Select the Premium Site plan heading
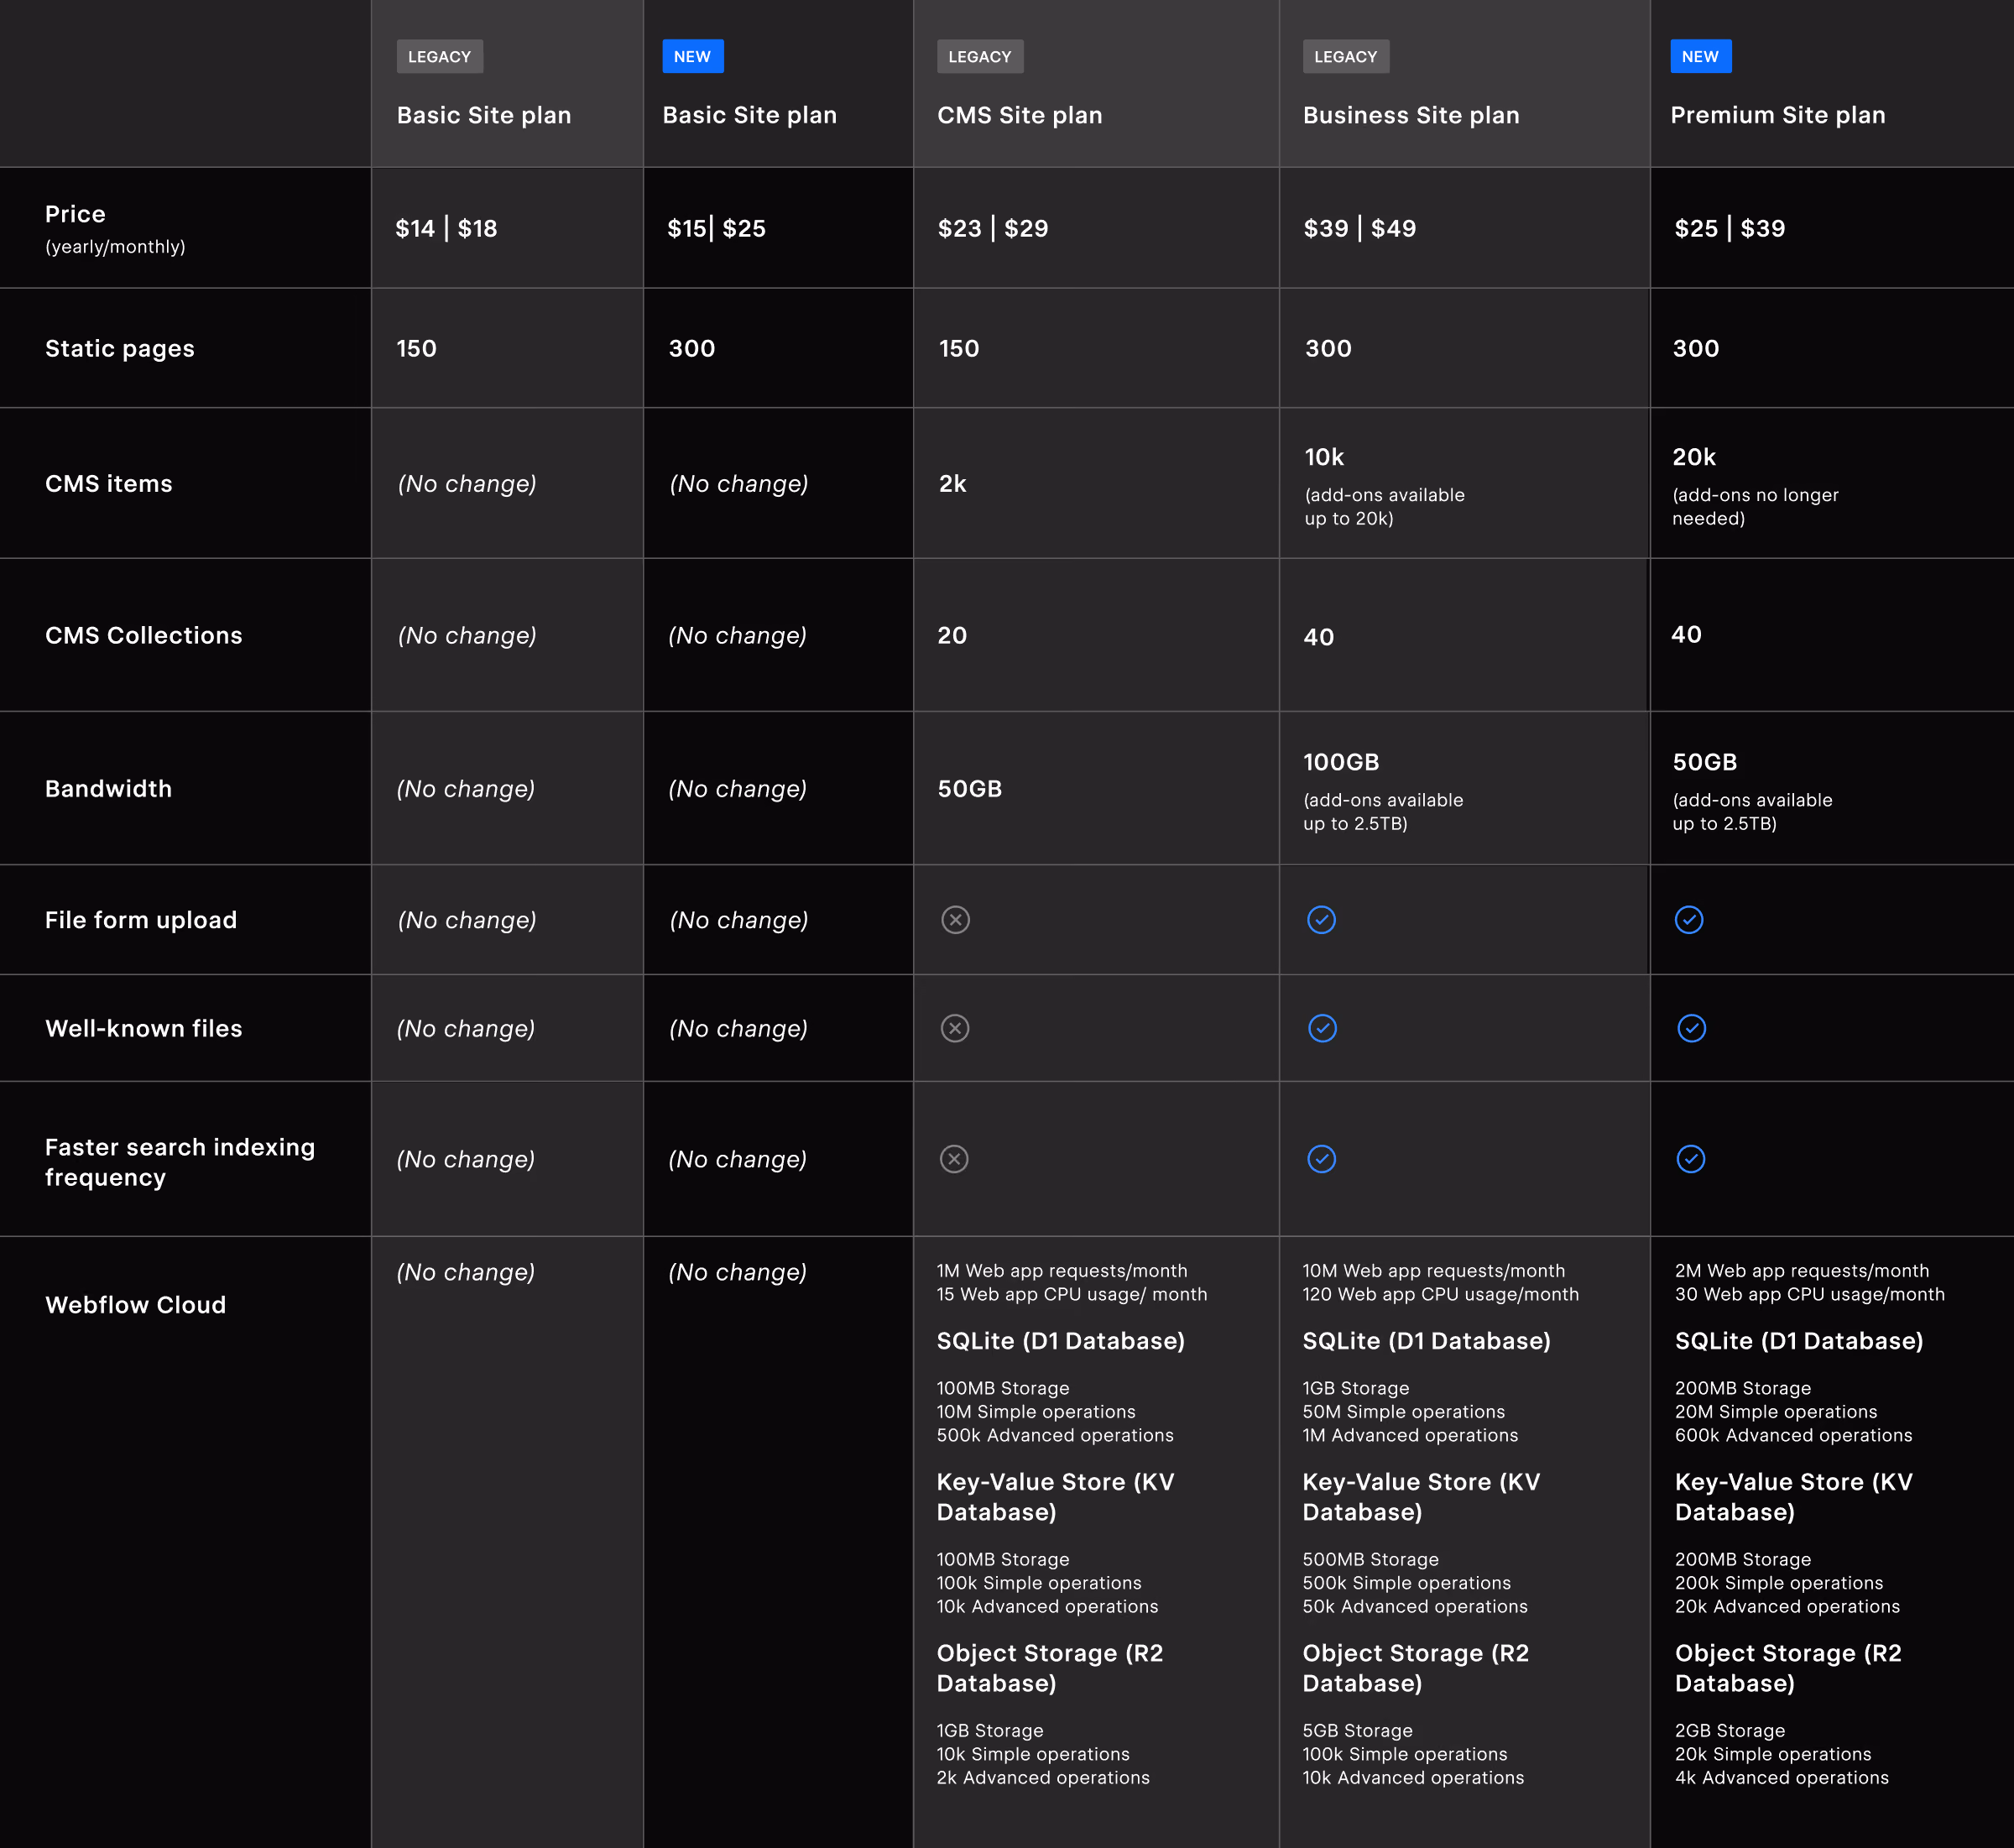 click(x=1777, y=115)
